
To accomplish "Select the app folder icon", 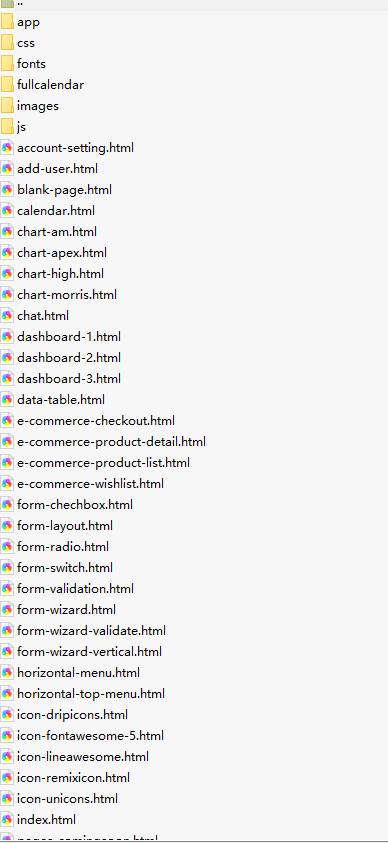I will [x=7, y=22].
